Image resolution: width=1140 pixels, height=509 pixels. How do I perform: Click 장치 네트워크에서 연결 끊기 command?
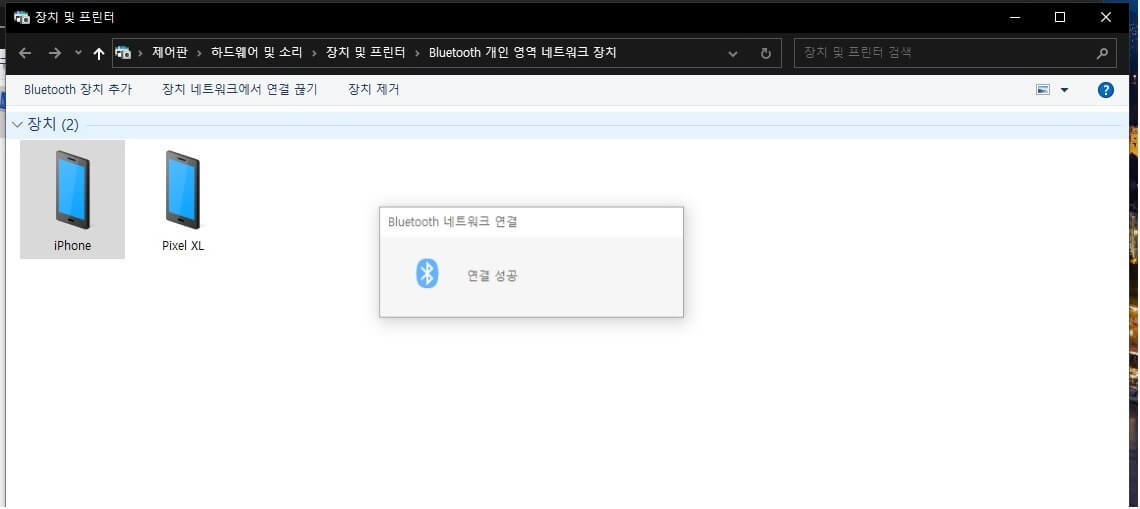(x=240, y=89)
